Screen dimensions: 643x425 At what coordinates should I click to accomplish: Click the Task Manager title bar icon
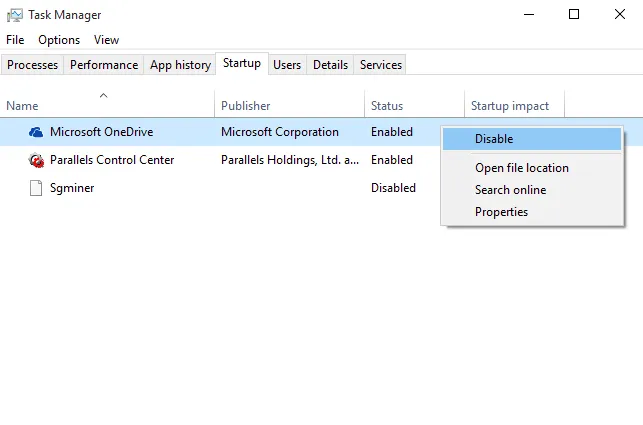15,15
